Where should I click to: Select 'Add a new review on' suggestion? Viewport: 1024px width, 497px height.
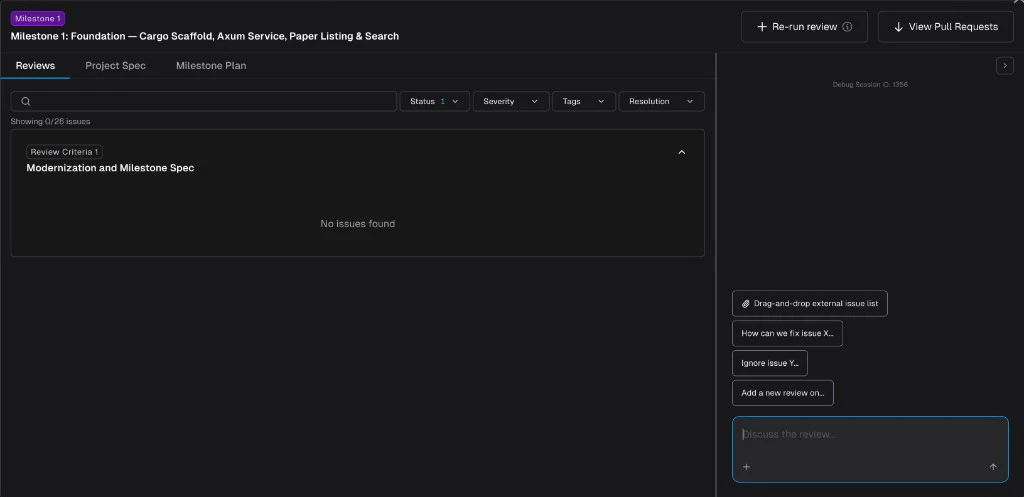pyautogui.click(x=782, y=393)
